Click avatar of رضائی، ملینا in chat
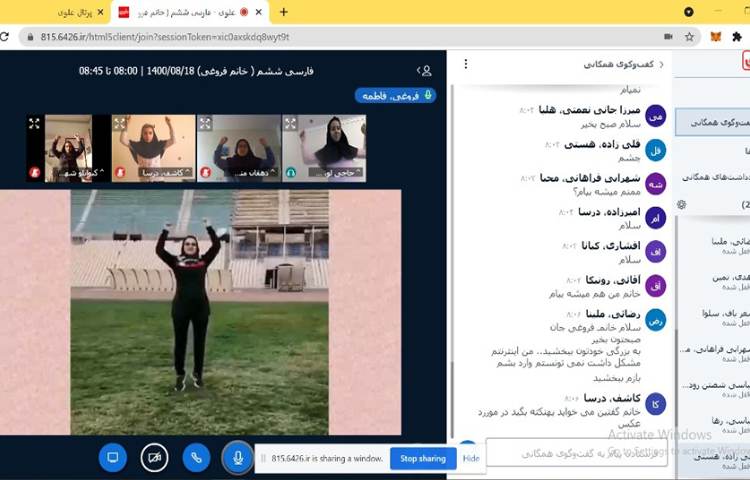This screenshot has height=480, width=750. coord(655,320)
